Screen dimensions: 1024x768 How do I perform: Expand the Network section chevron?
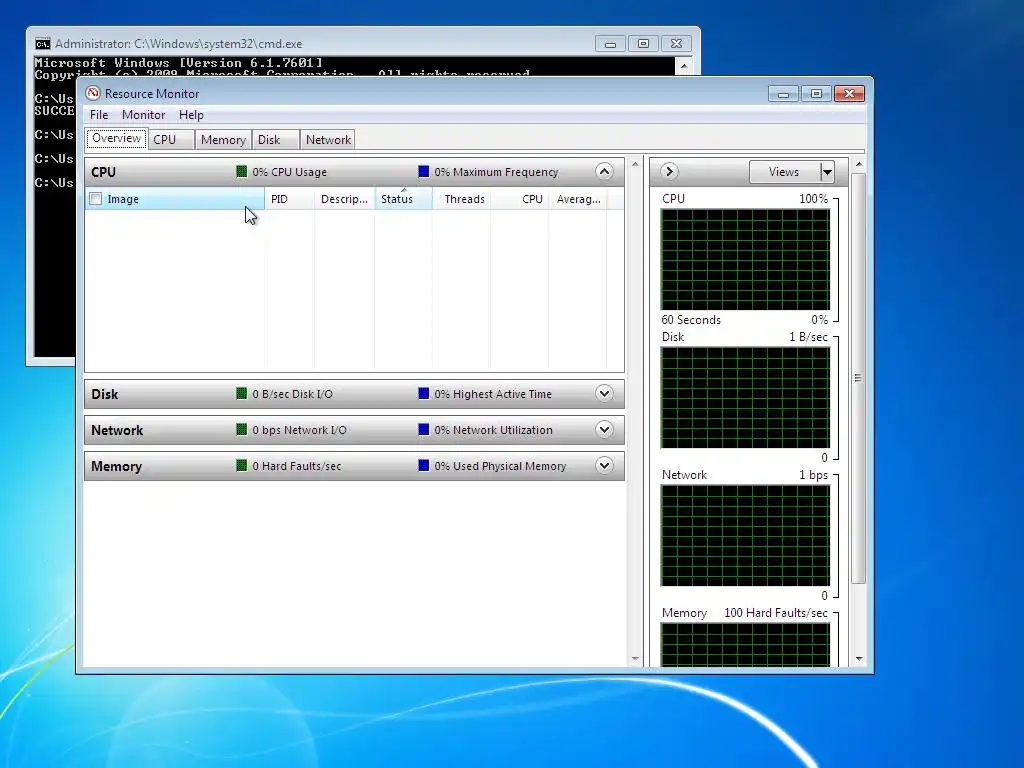click(604, 430)
